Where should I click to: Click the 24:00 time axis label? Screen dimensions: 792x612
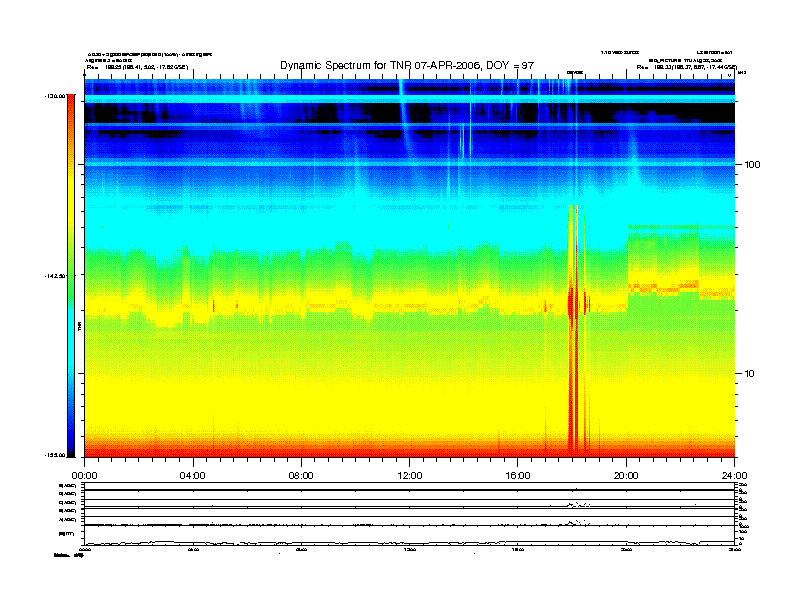[734, 476]
